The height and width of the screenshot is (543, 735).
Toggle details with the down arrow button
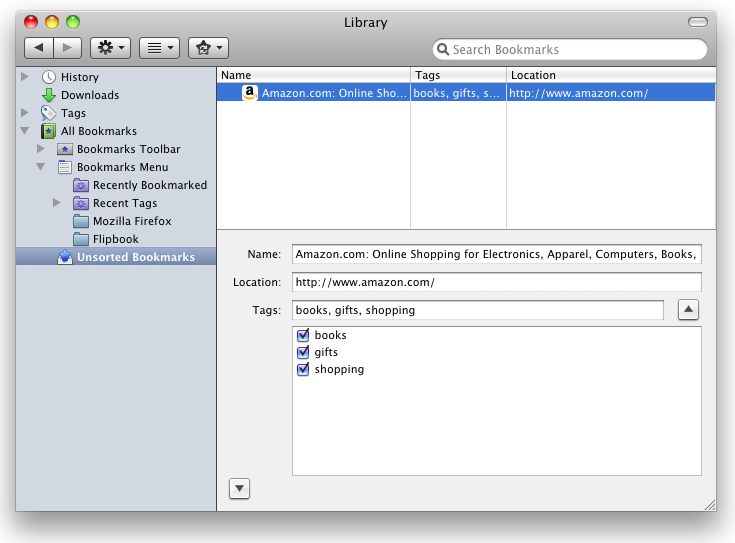point(240,489)
